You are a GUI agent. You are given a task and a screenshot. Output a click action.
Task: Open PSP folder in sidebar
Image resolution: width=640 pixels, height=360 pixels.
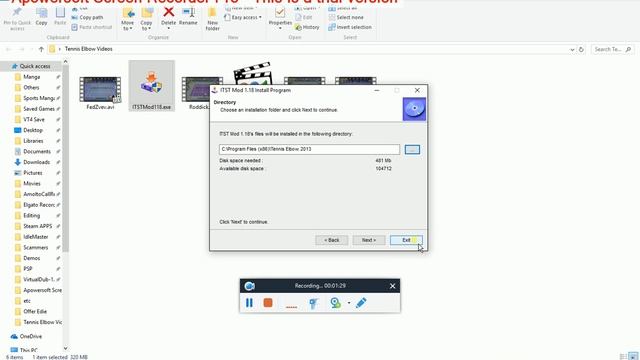[x=28, y=269]
